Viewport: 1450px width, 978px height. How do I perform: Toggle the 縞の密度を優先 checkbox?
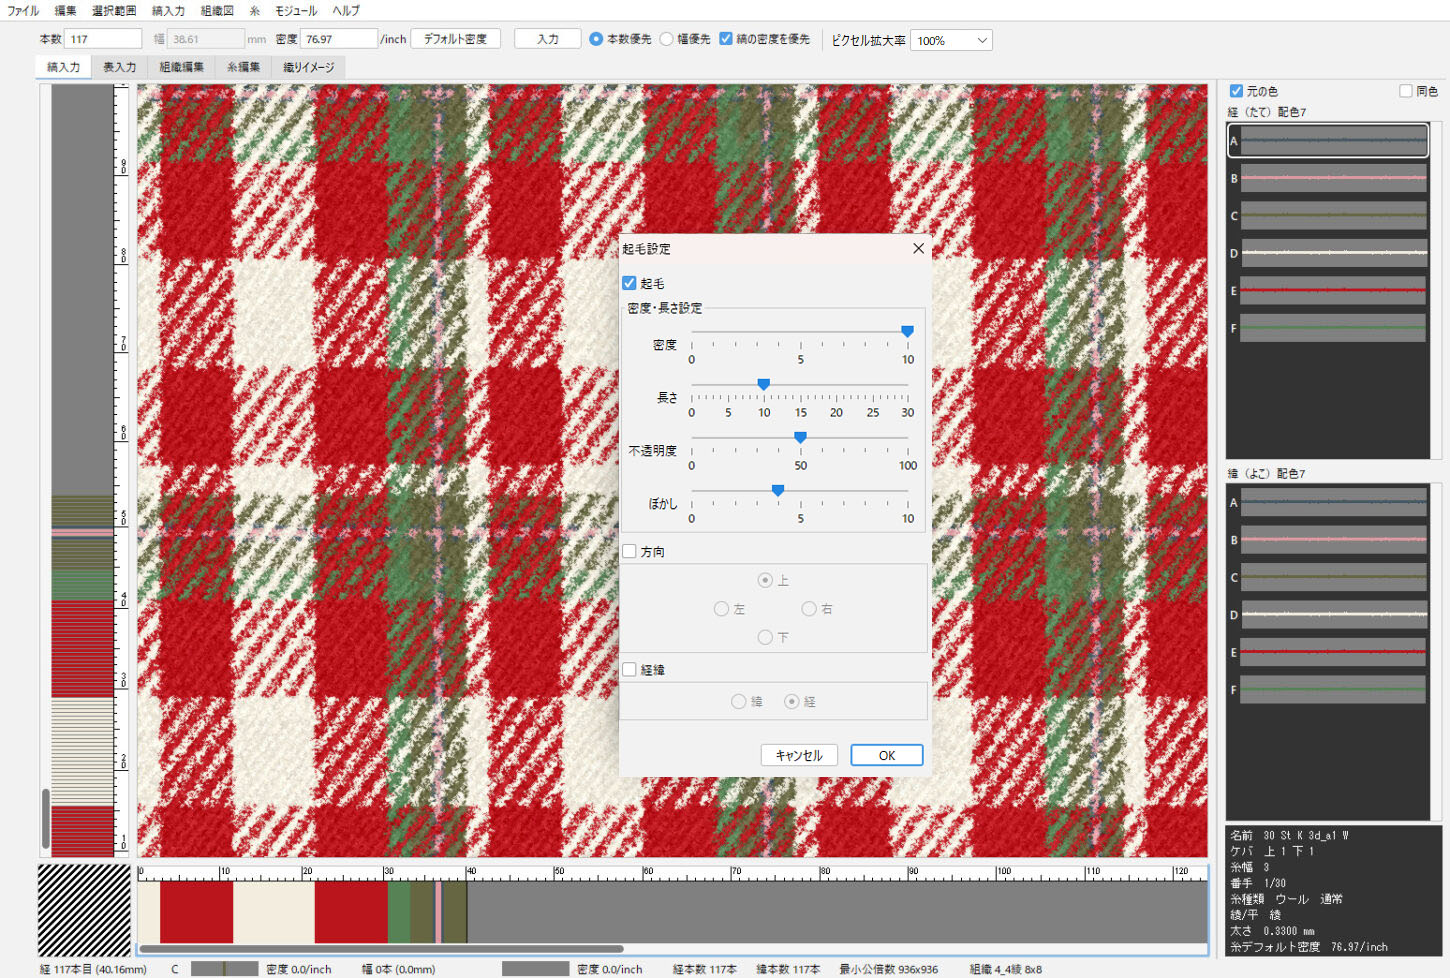tap(726, 39)
